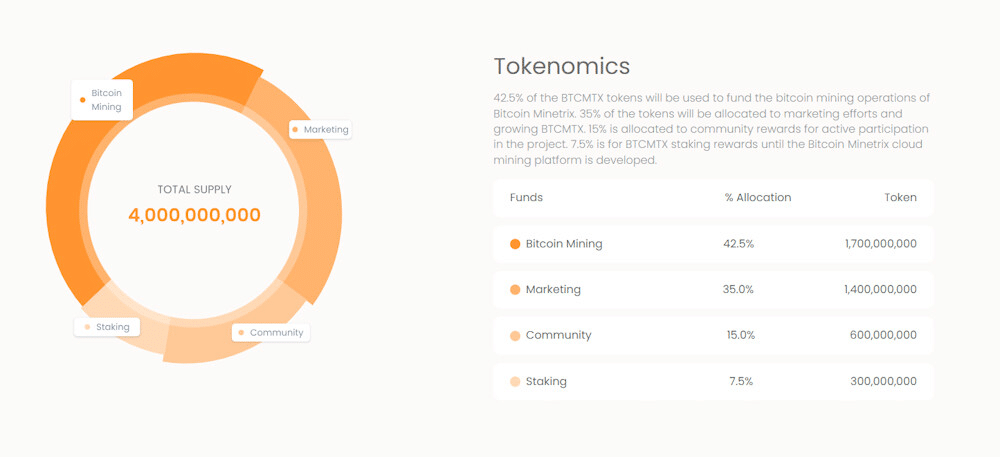Click the dot icon beside Marketing row
Screen dimensions: 1000x457
click(515, 290)
